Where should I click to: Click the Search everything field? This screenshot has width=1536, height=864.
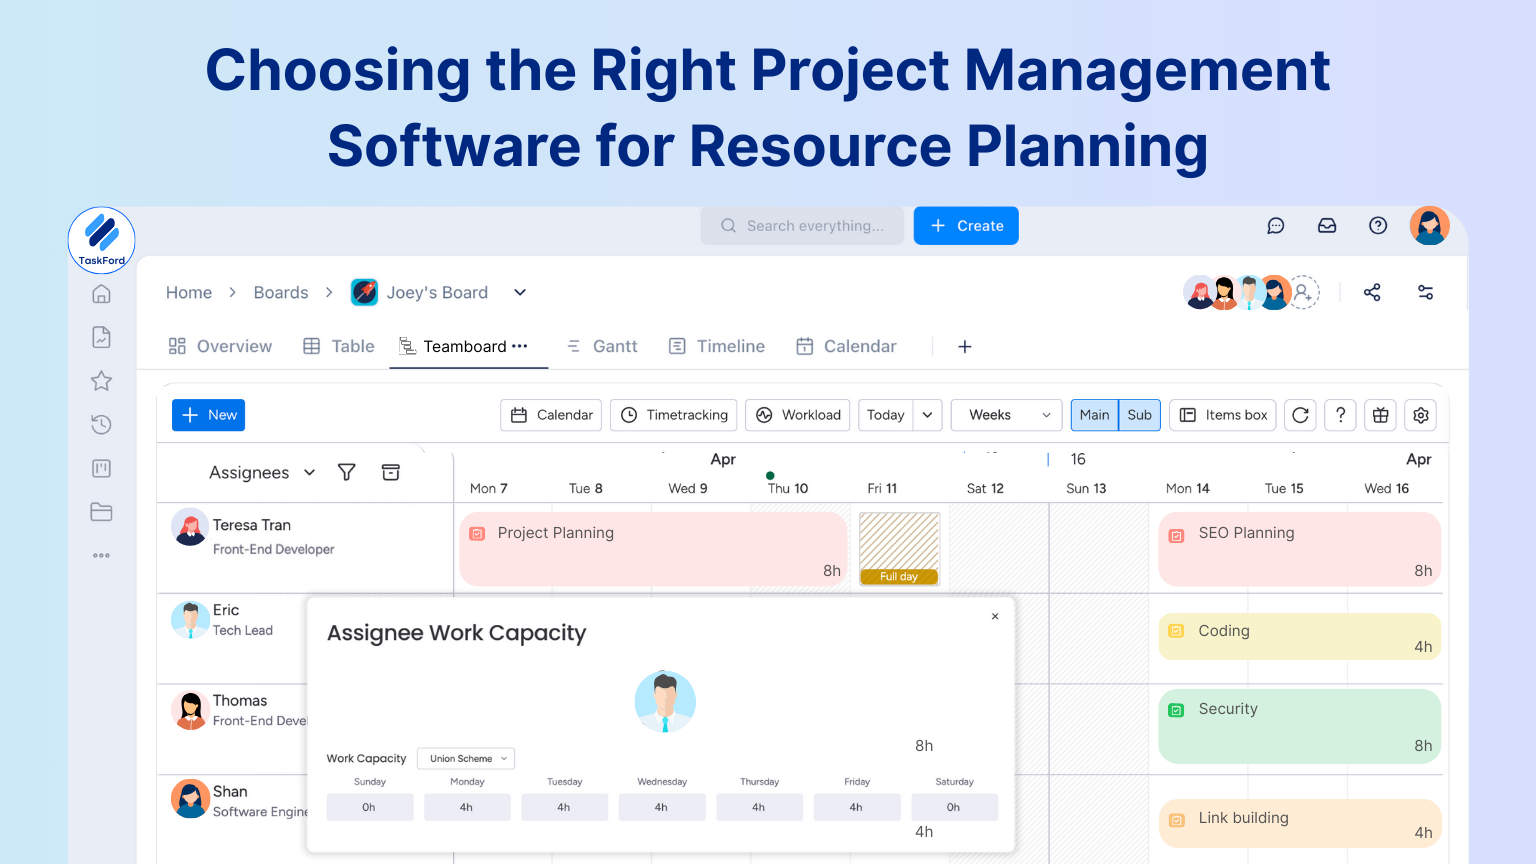802,226
